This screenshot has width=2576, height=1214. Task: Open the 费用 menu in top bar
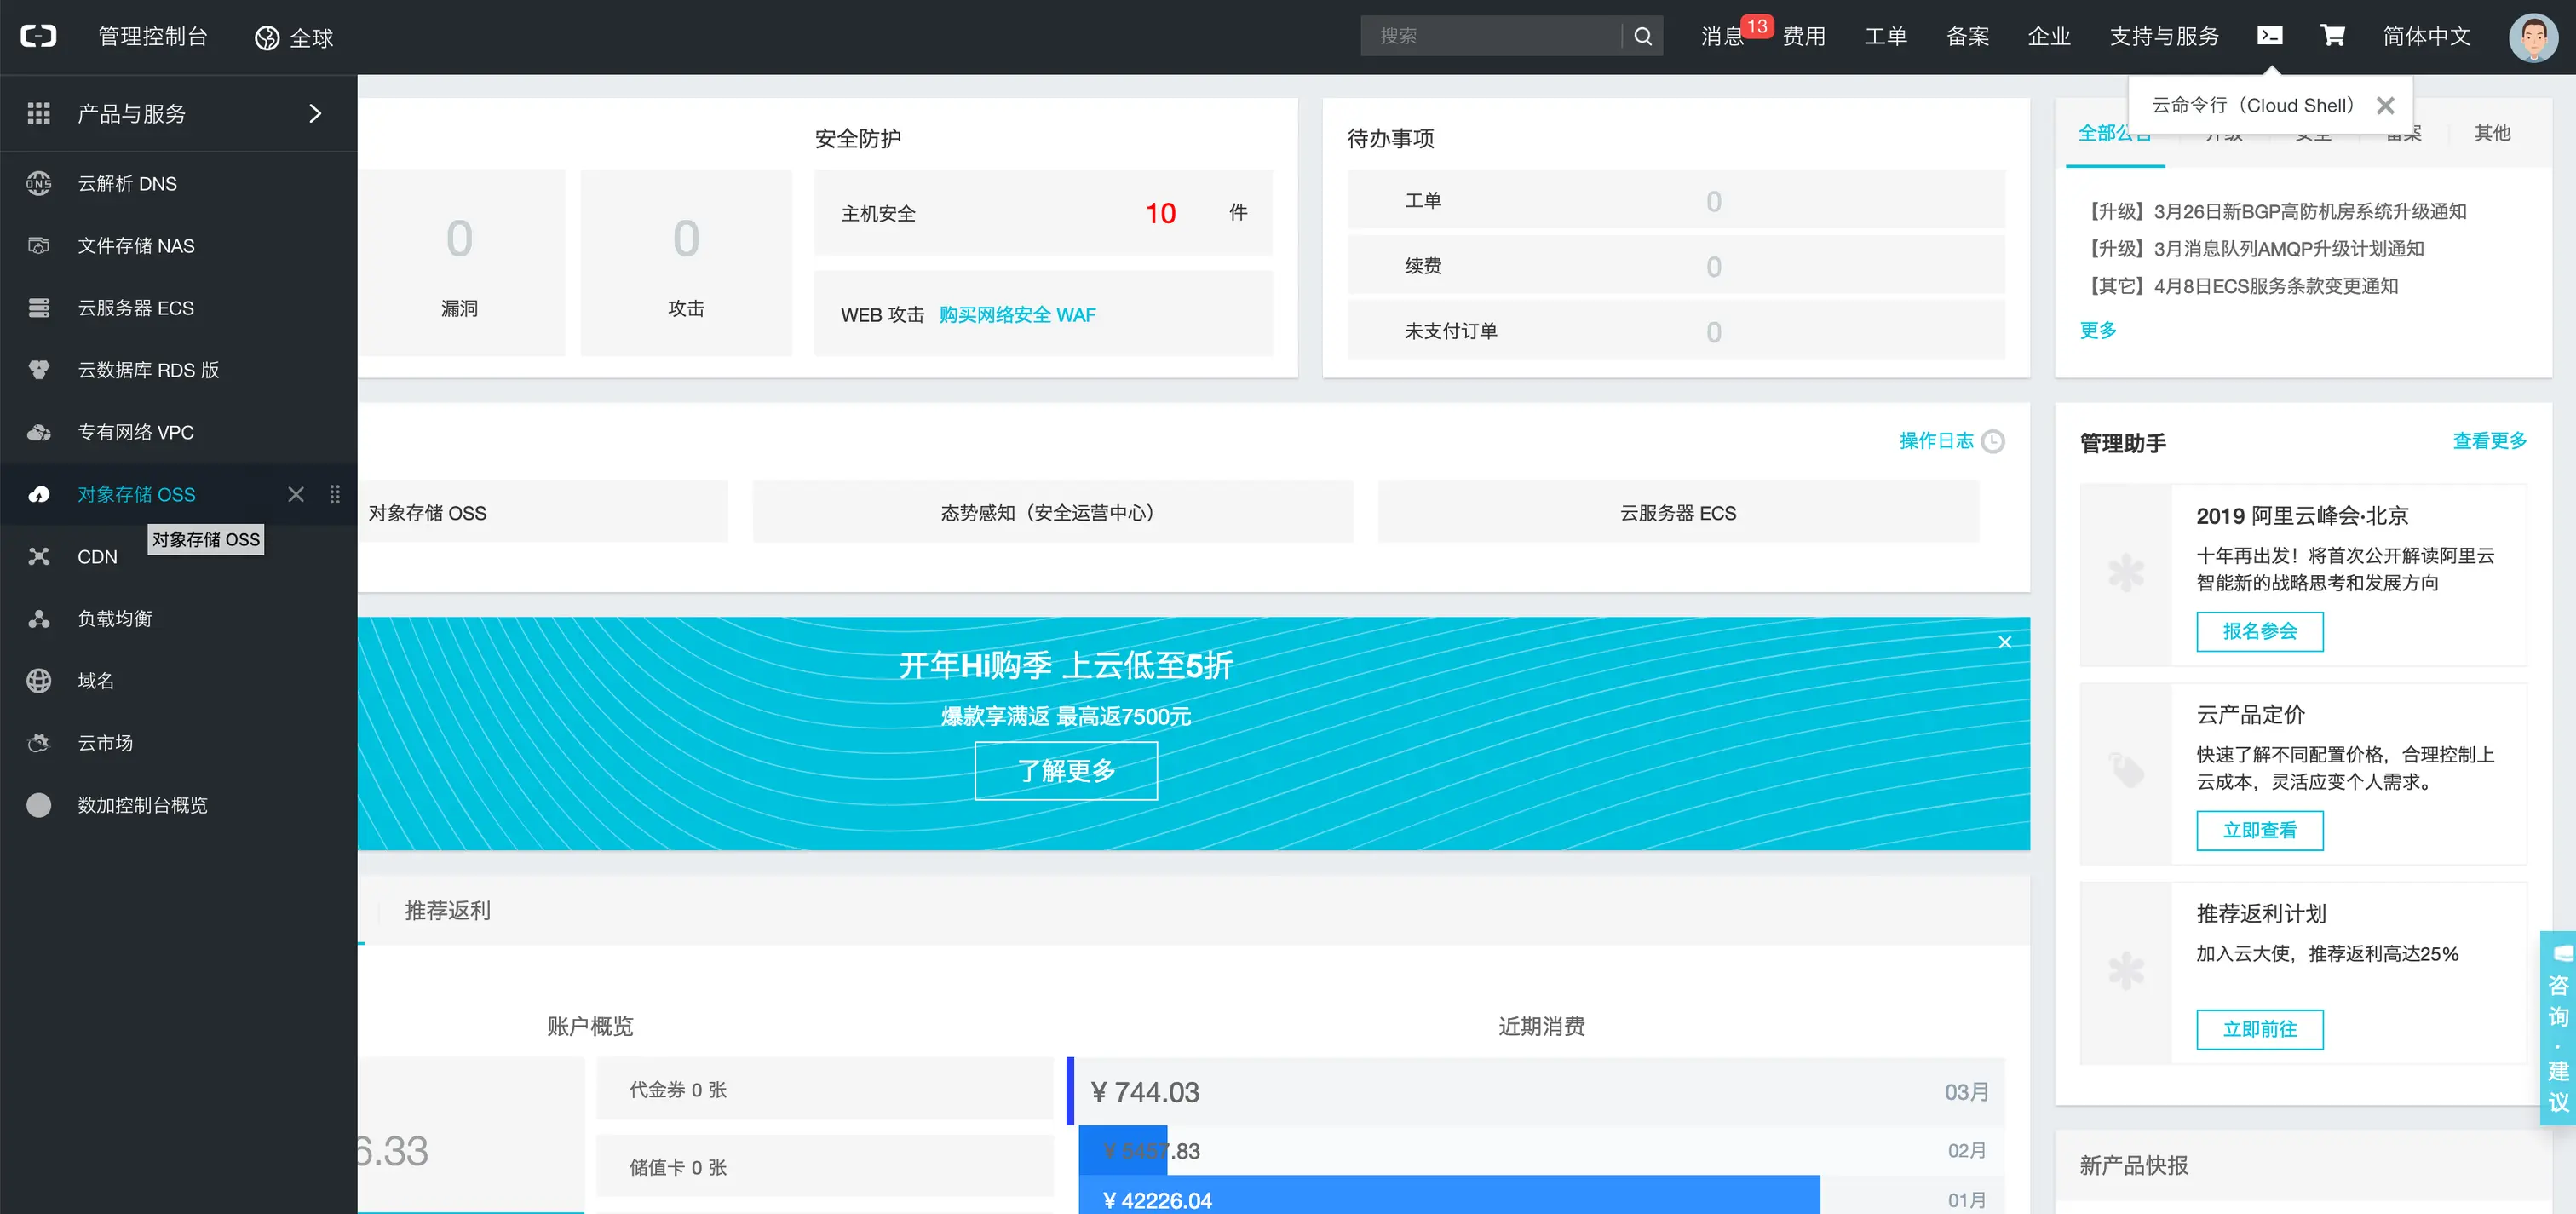tap(1804, 37)
